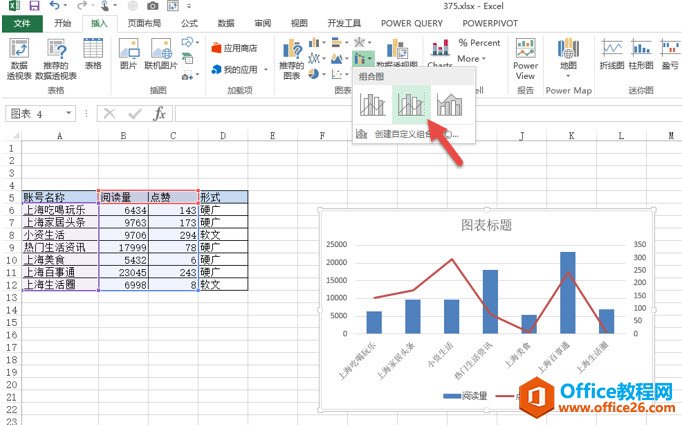Click the 图片 picture icon
The width and height of the screenshot is (682, 425).
128,55
